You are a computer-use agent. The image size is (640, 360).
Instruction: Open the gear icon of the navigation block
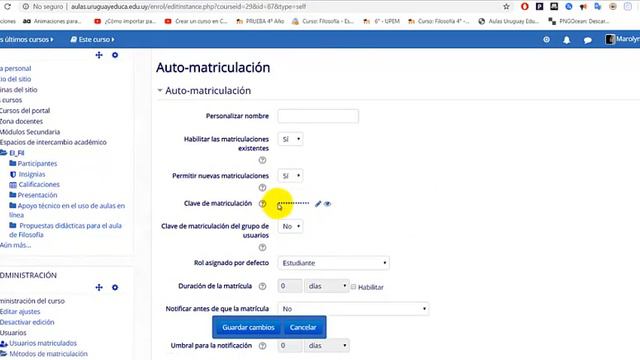(x=115, y=55)
